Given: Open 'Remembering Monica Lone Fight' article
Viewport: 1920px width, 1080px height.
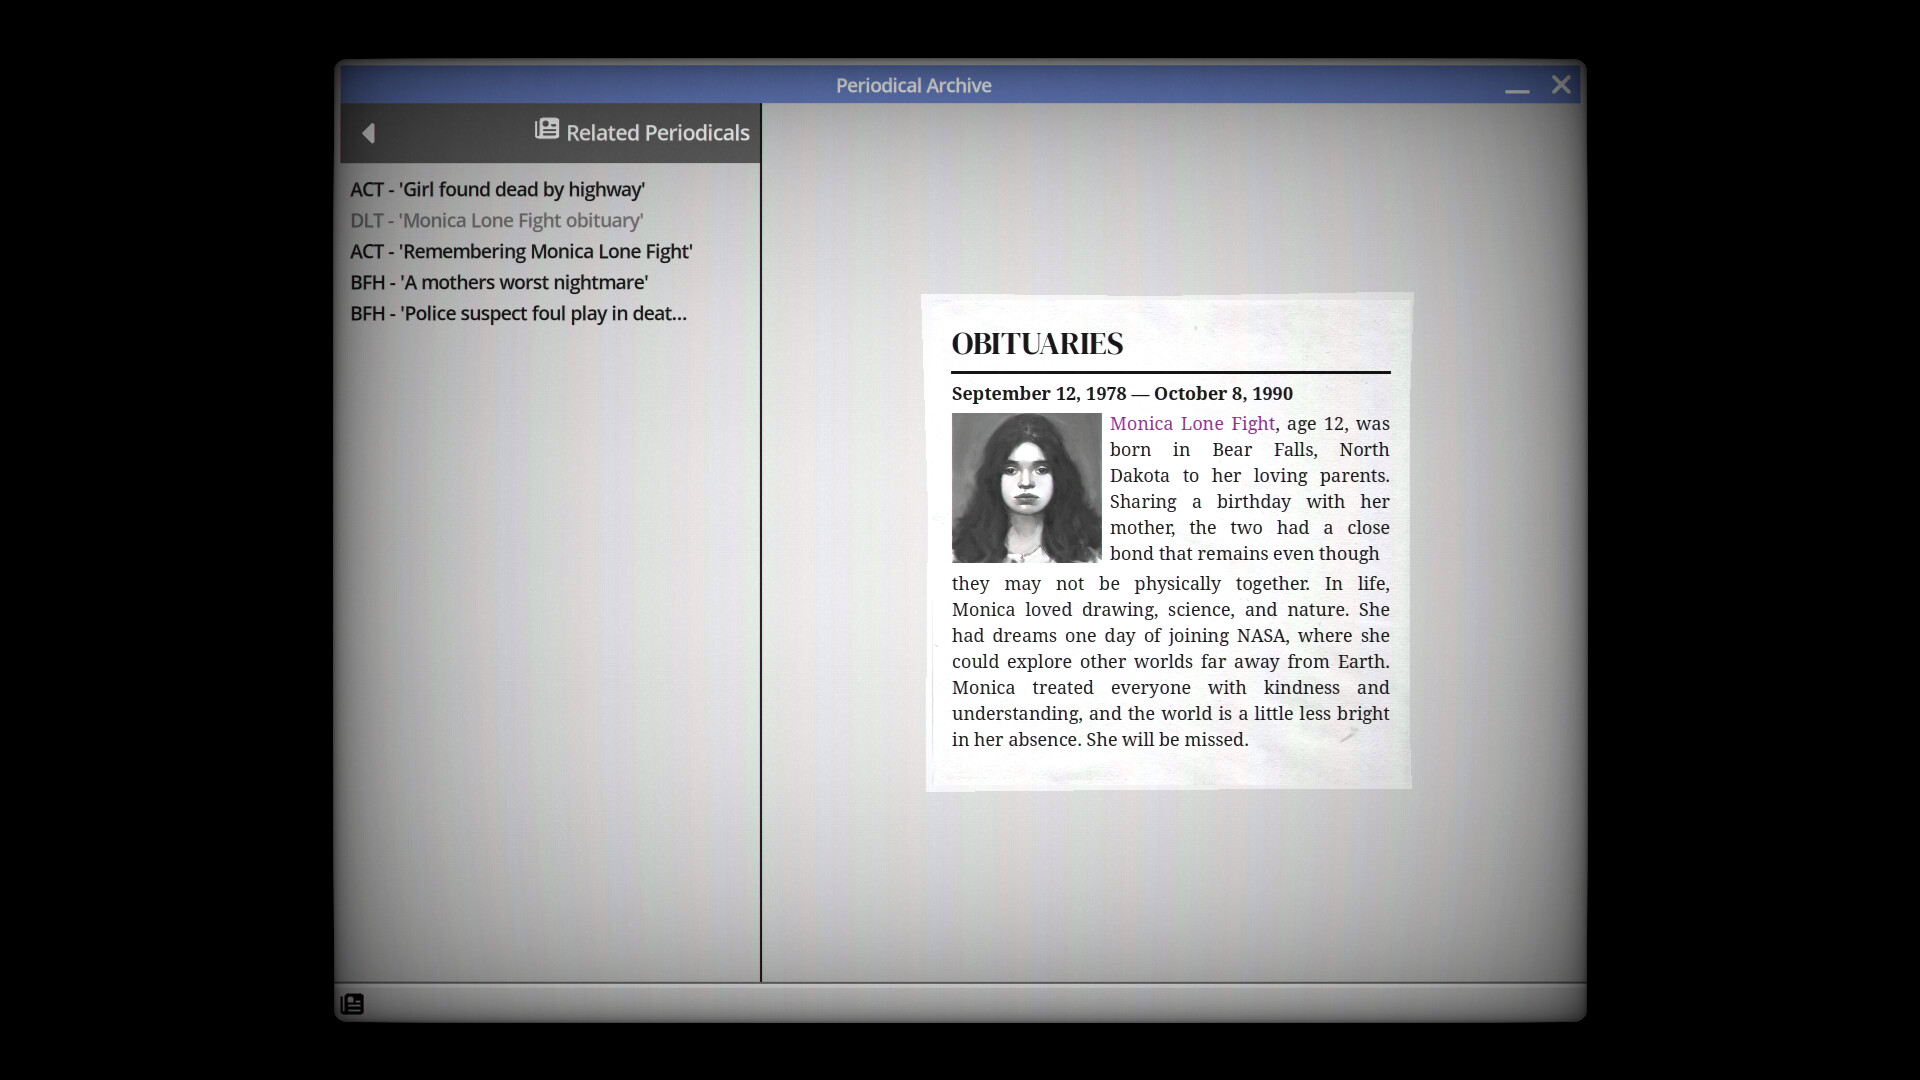Looking at the screenshot, I should tap(520, 251).
